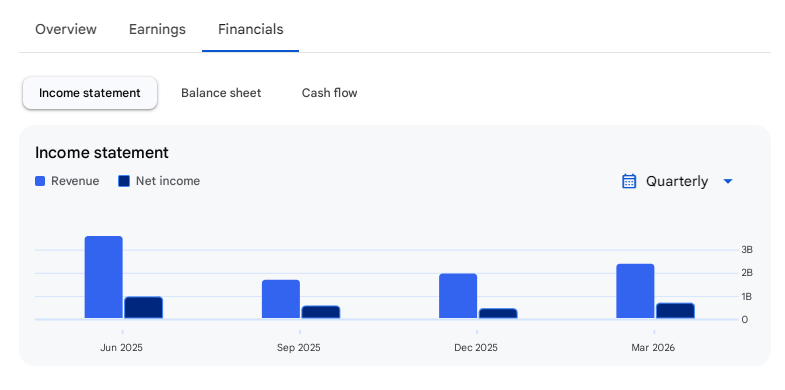
Task: Click the Jun 2025 net income bar
Action: [x=144, y=308]
